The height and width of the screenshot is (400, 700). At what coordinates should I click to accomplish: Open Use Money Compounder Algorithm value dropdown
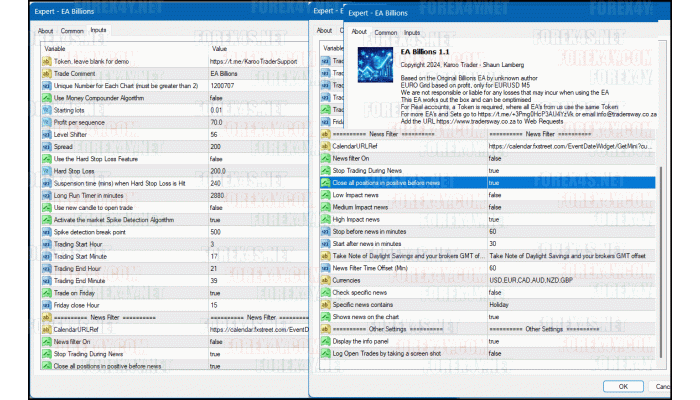(x=240, y=97)
